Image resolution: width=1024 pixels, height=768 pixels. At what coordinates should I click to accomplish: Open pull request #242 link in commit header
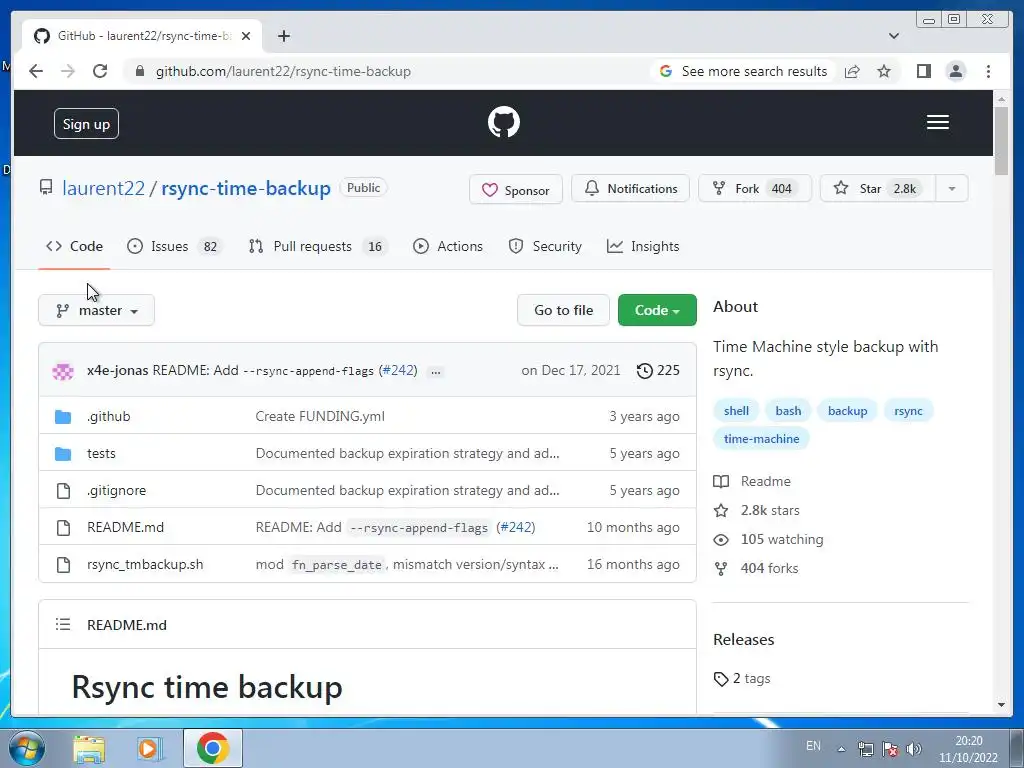pos(400,370)
